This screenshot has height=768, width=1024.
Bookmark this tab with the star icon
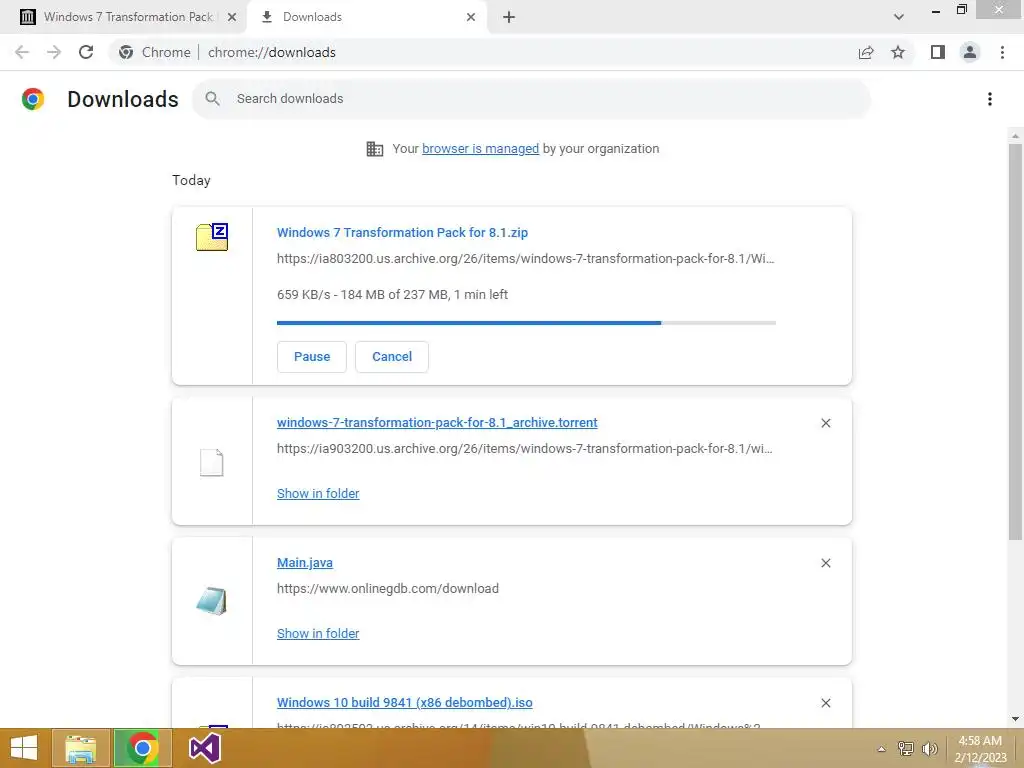tap(898, 52)
